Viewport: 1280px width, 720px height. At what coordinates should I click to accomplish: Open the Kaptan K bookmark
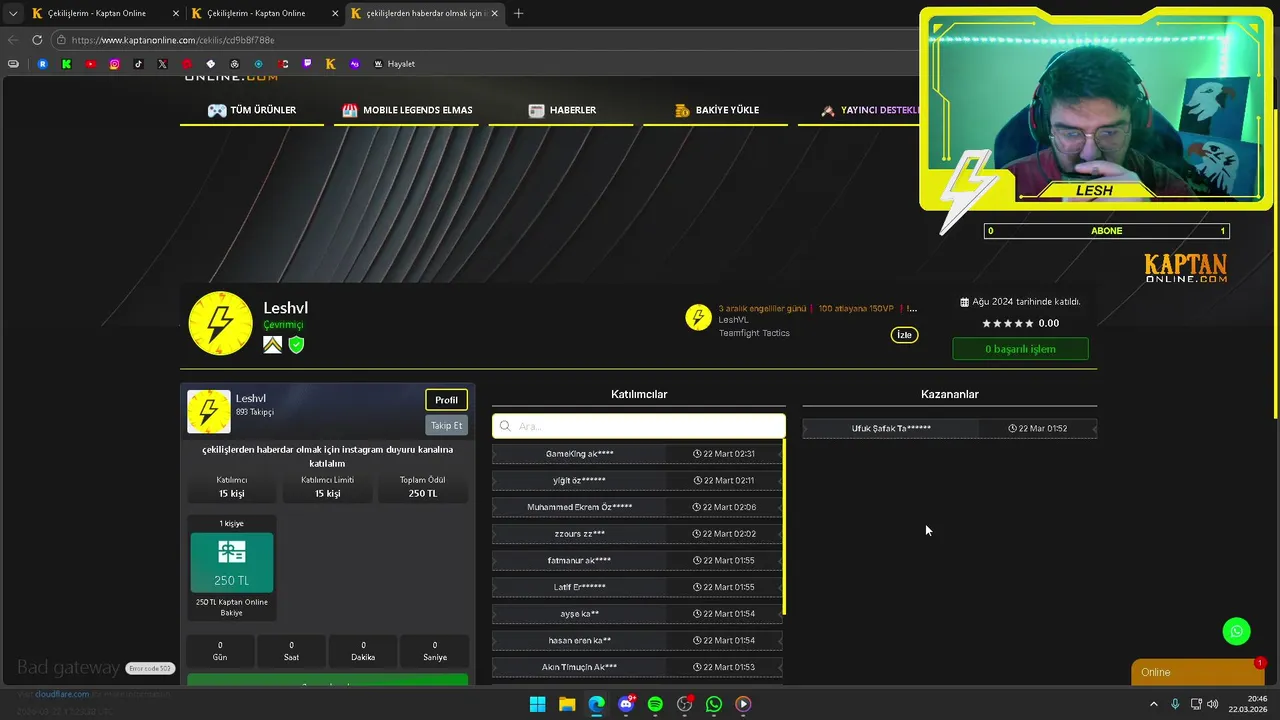(x=330, y=64)
